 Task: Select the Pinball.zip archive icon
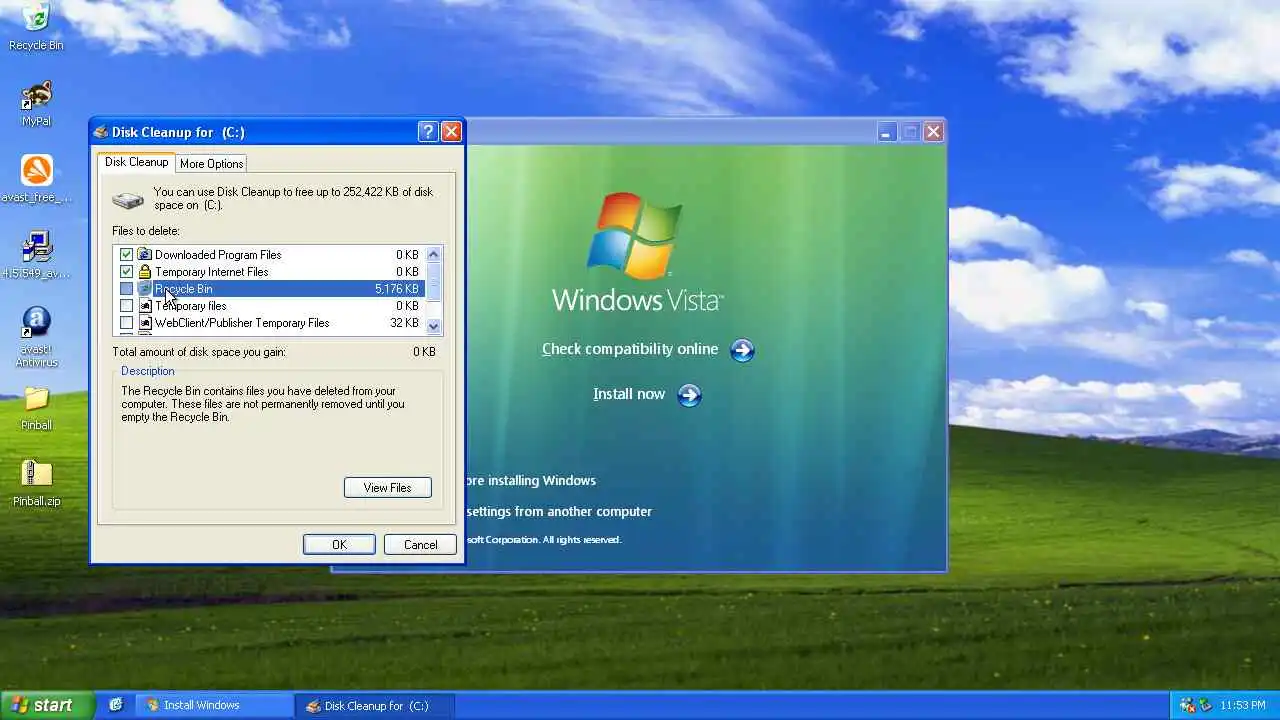tap(36, 483)
